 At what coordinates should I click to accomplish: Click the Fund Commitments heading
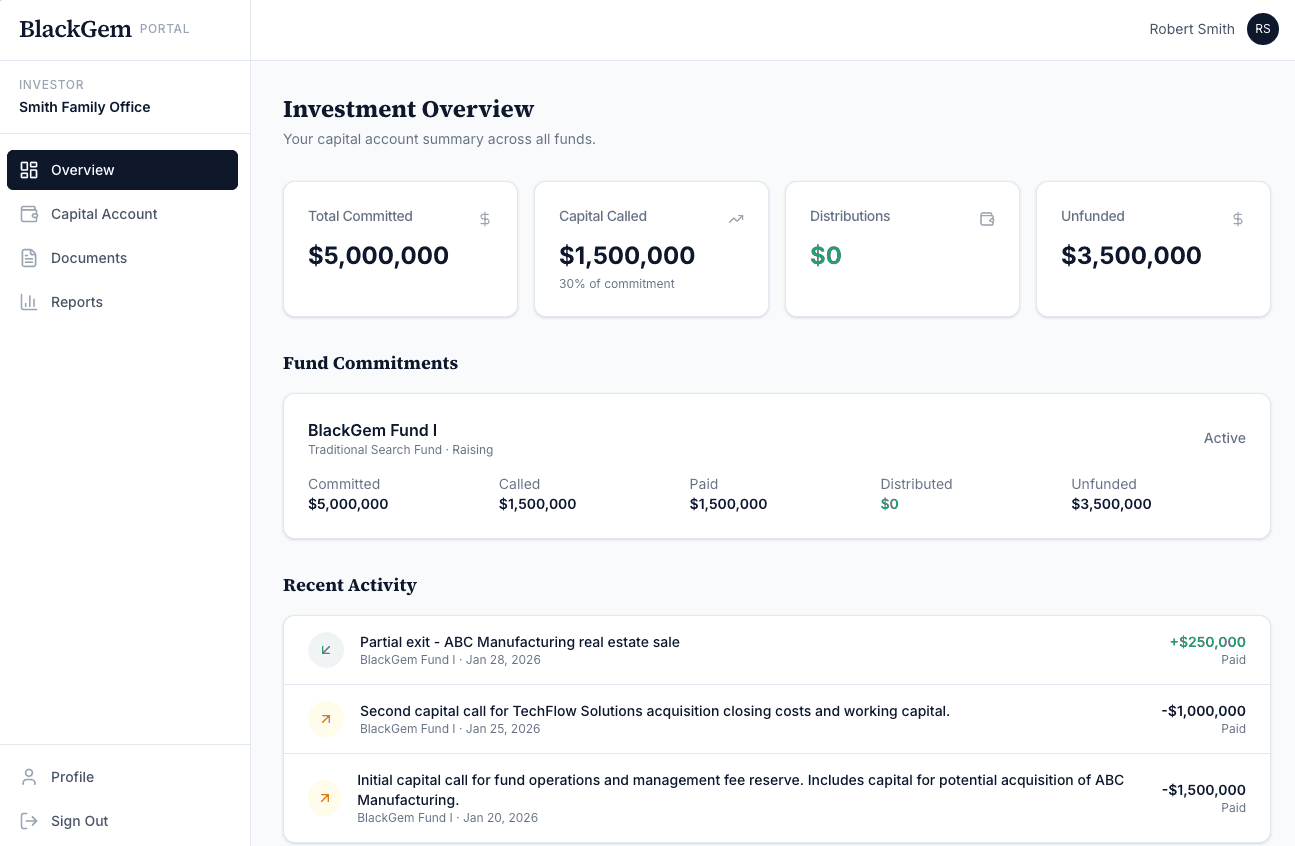point(370,363)
